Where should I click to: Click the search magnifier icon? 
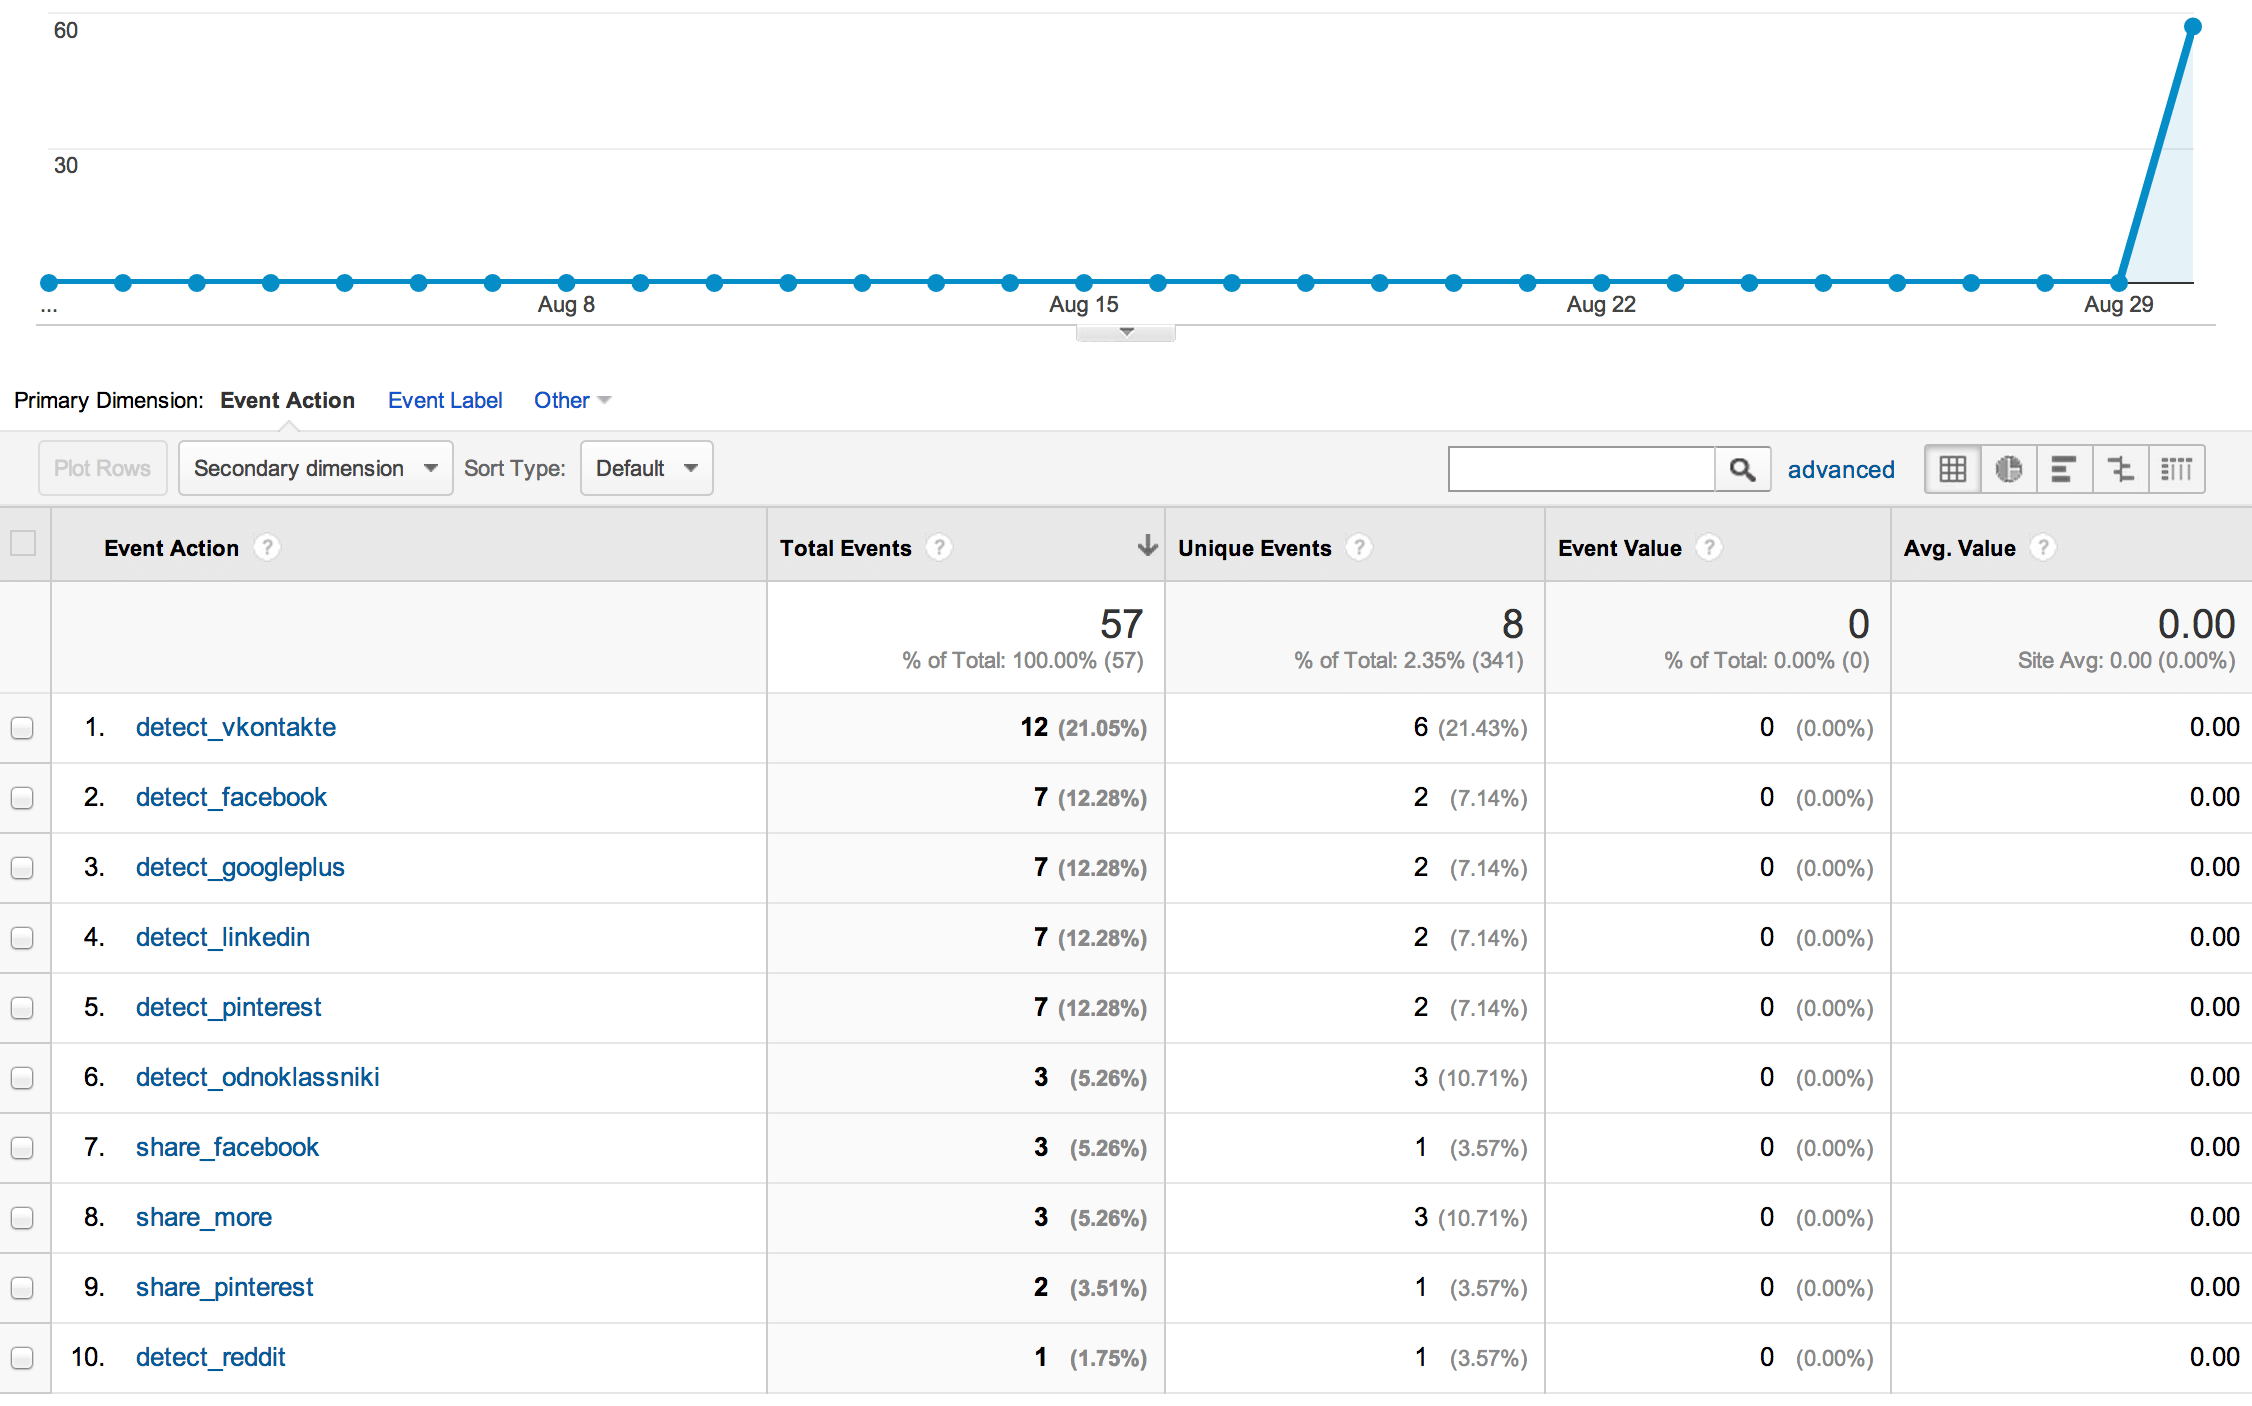click(x=1745, y=468)
